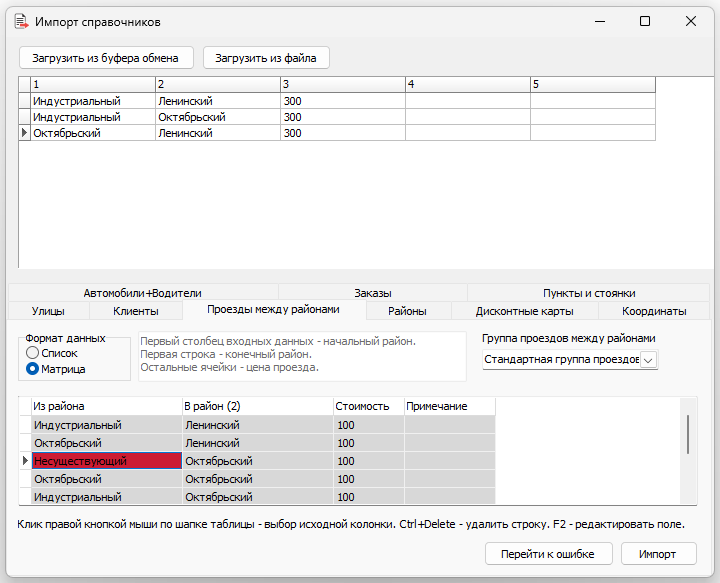720x583 pixels.
Task: Click the Импорт button
Action: tap(658, 554)
